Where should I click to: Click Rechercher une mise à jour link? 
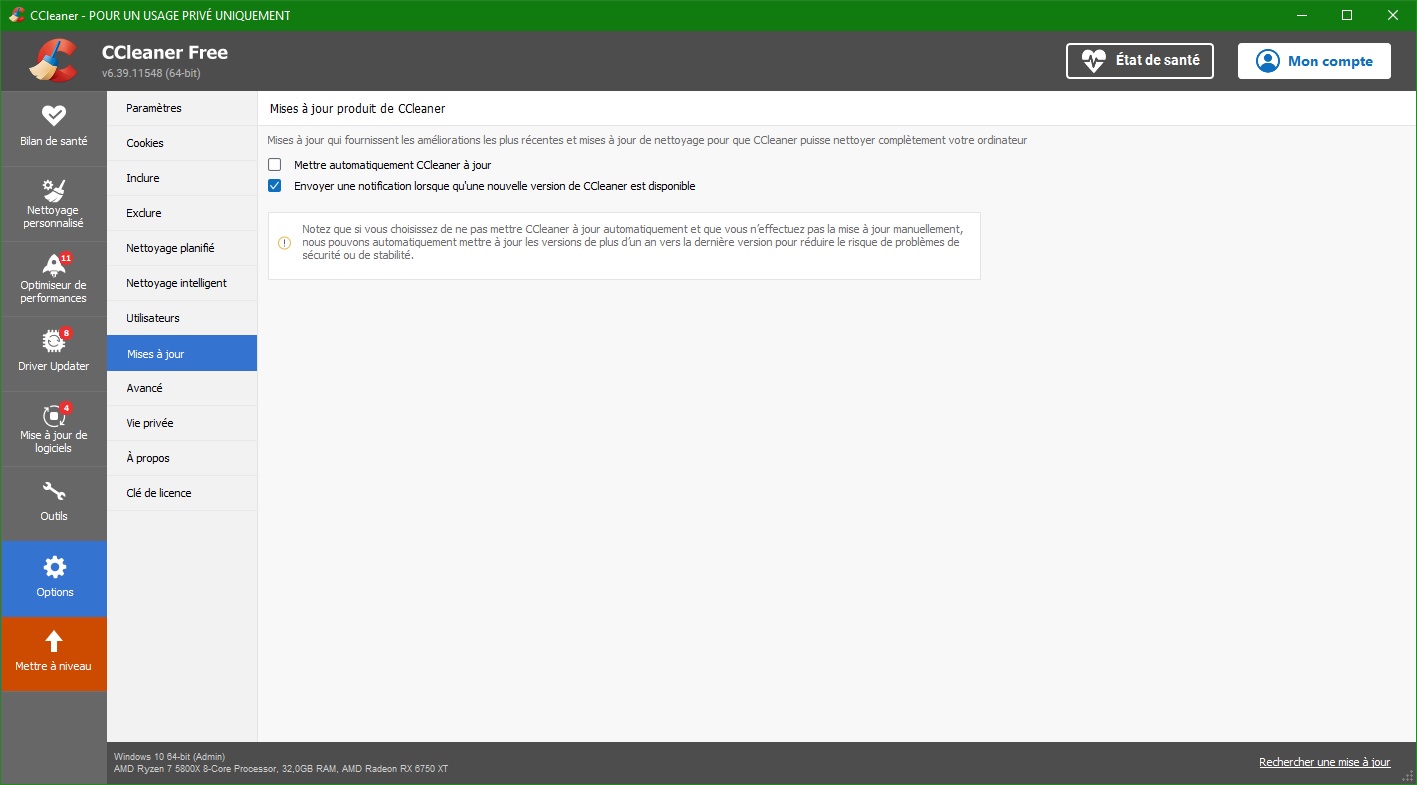point(1324,762)
